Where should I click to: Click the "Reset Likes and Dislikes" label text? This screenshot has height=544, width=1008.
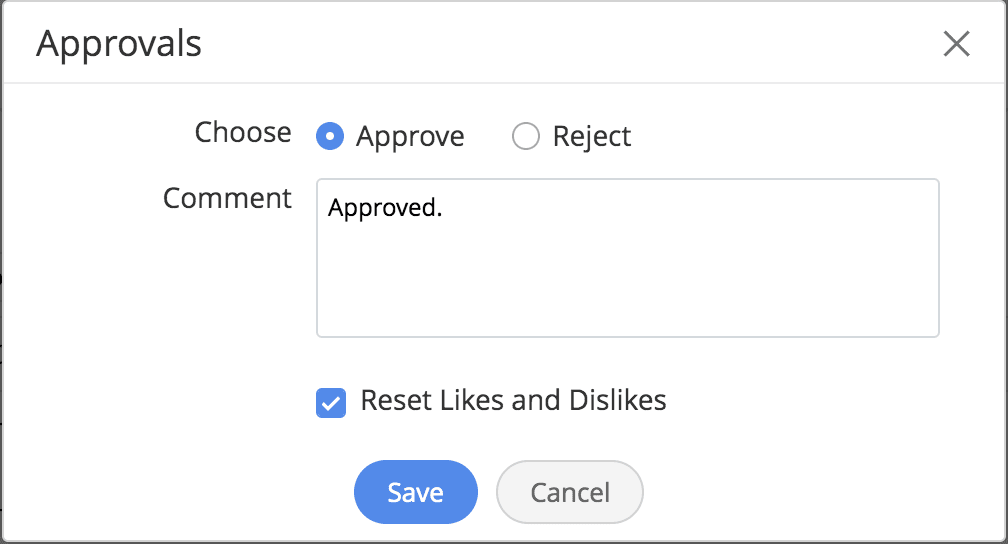(513, 401)
